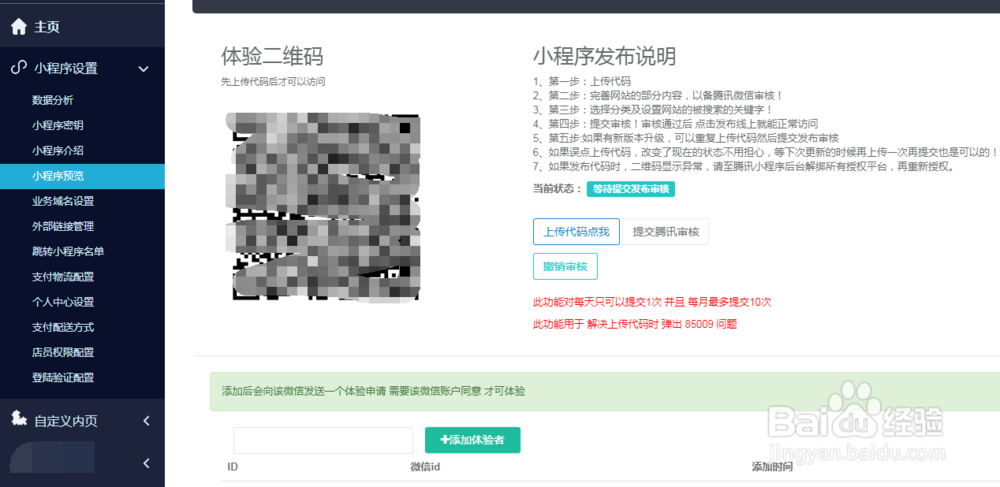Expand the blurred bottom sidebar item chevron
1000x487 pixels.
pos(146,463)
